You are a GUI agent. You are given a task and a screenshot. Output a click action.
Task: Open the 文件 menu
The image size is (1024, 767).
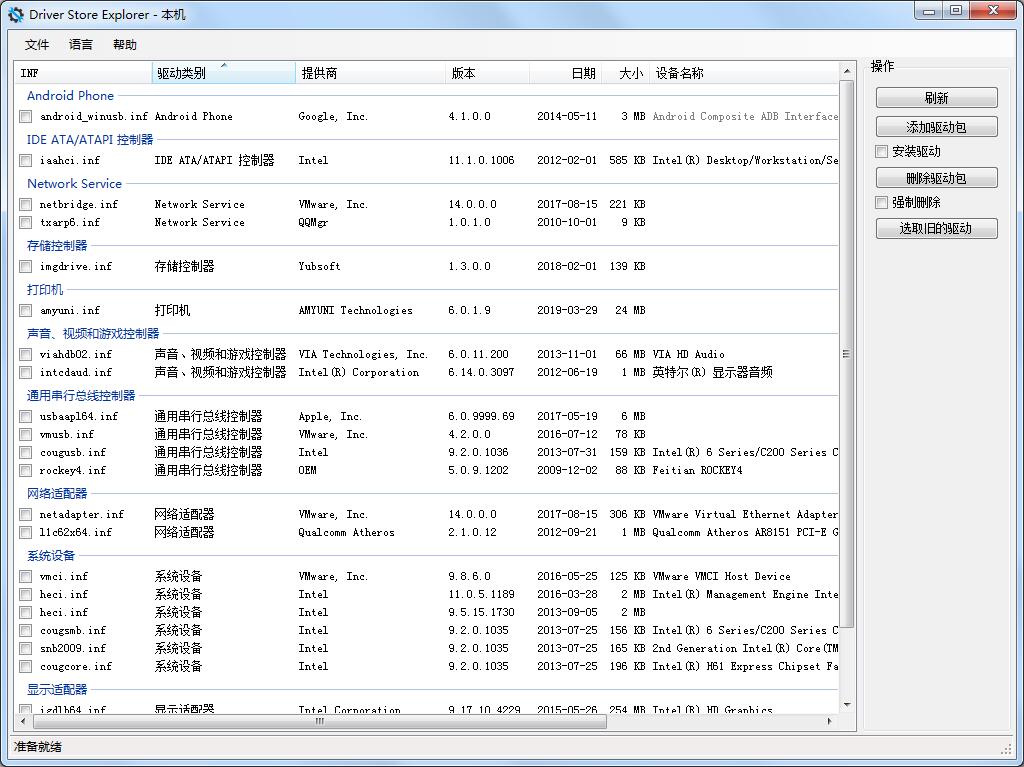[x=36, y=44]
